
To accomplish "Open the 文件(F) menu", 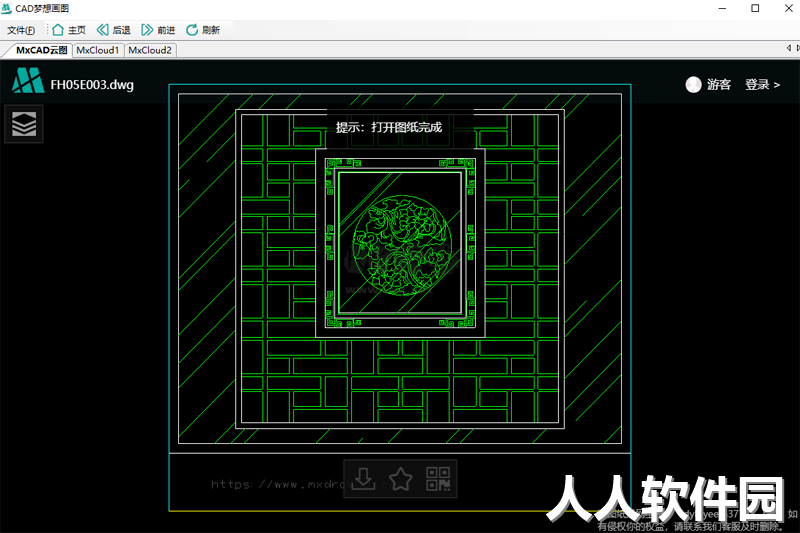I will [x=21, y=30].
